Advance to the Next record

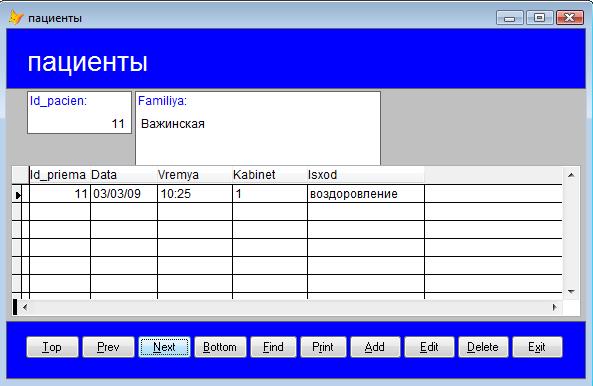(164, 347)
